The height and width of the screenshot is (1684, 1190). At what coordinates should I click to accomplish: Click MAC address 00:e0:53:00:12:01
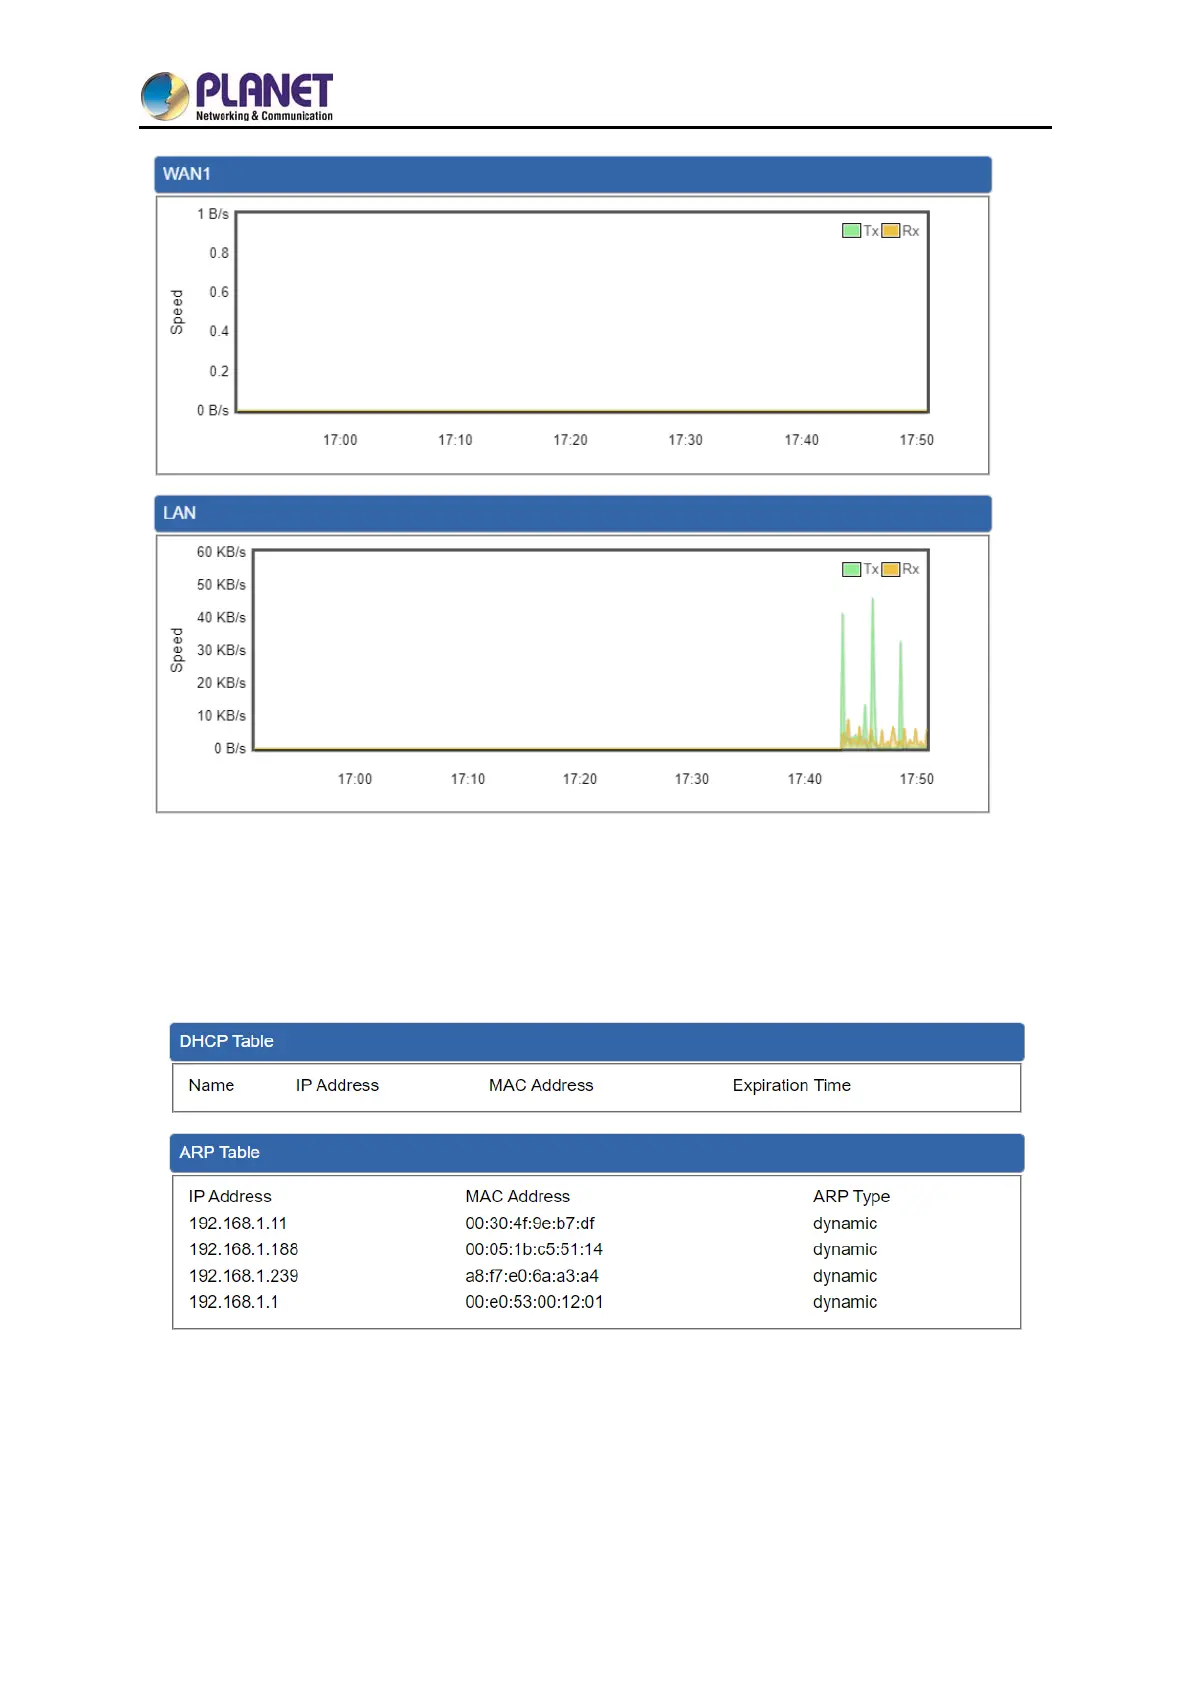(534, 1303)
